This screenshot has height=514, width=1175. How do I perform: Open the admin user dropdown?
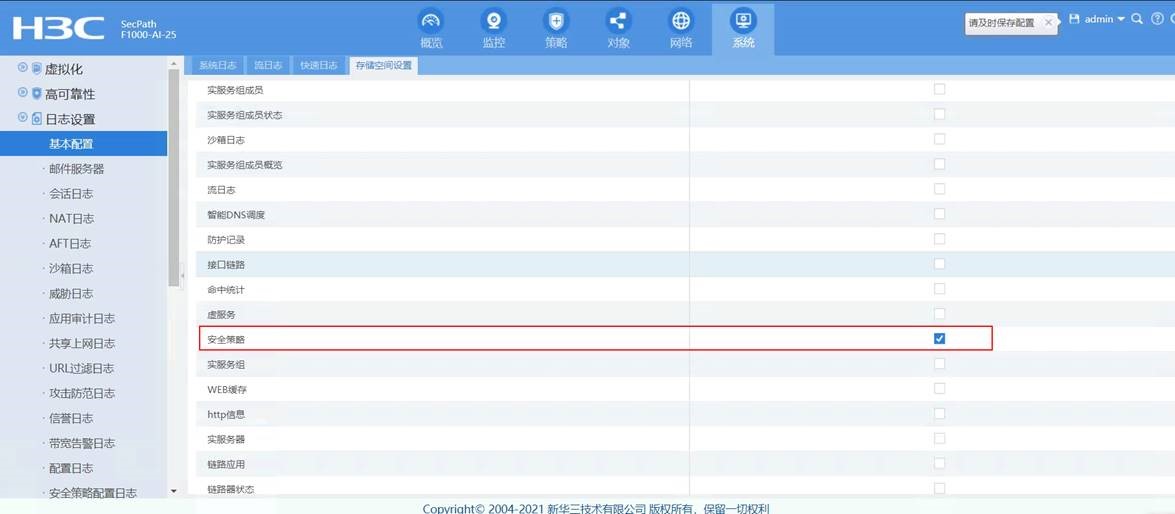tap(1105, 19)
